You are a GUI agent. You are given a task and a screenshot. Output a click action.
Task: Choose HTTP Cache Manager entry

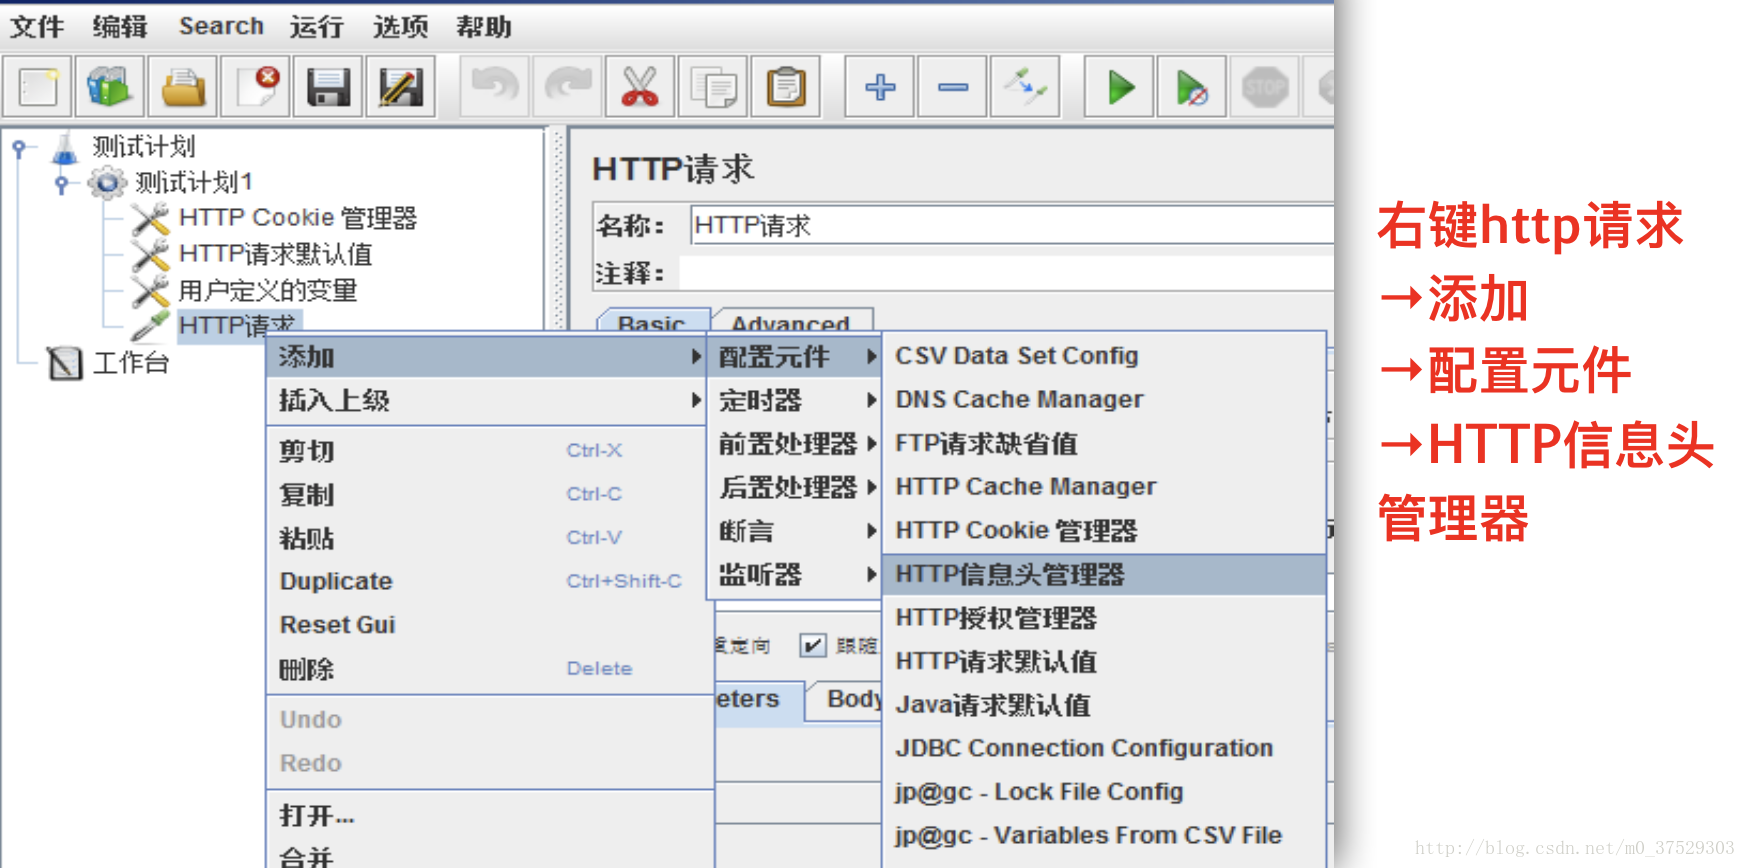1104,487
